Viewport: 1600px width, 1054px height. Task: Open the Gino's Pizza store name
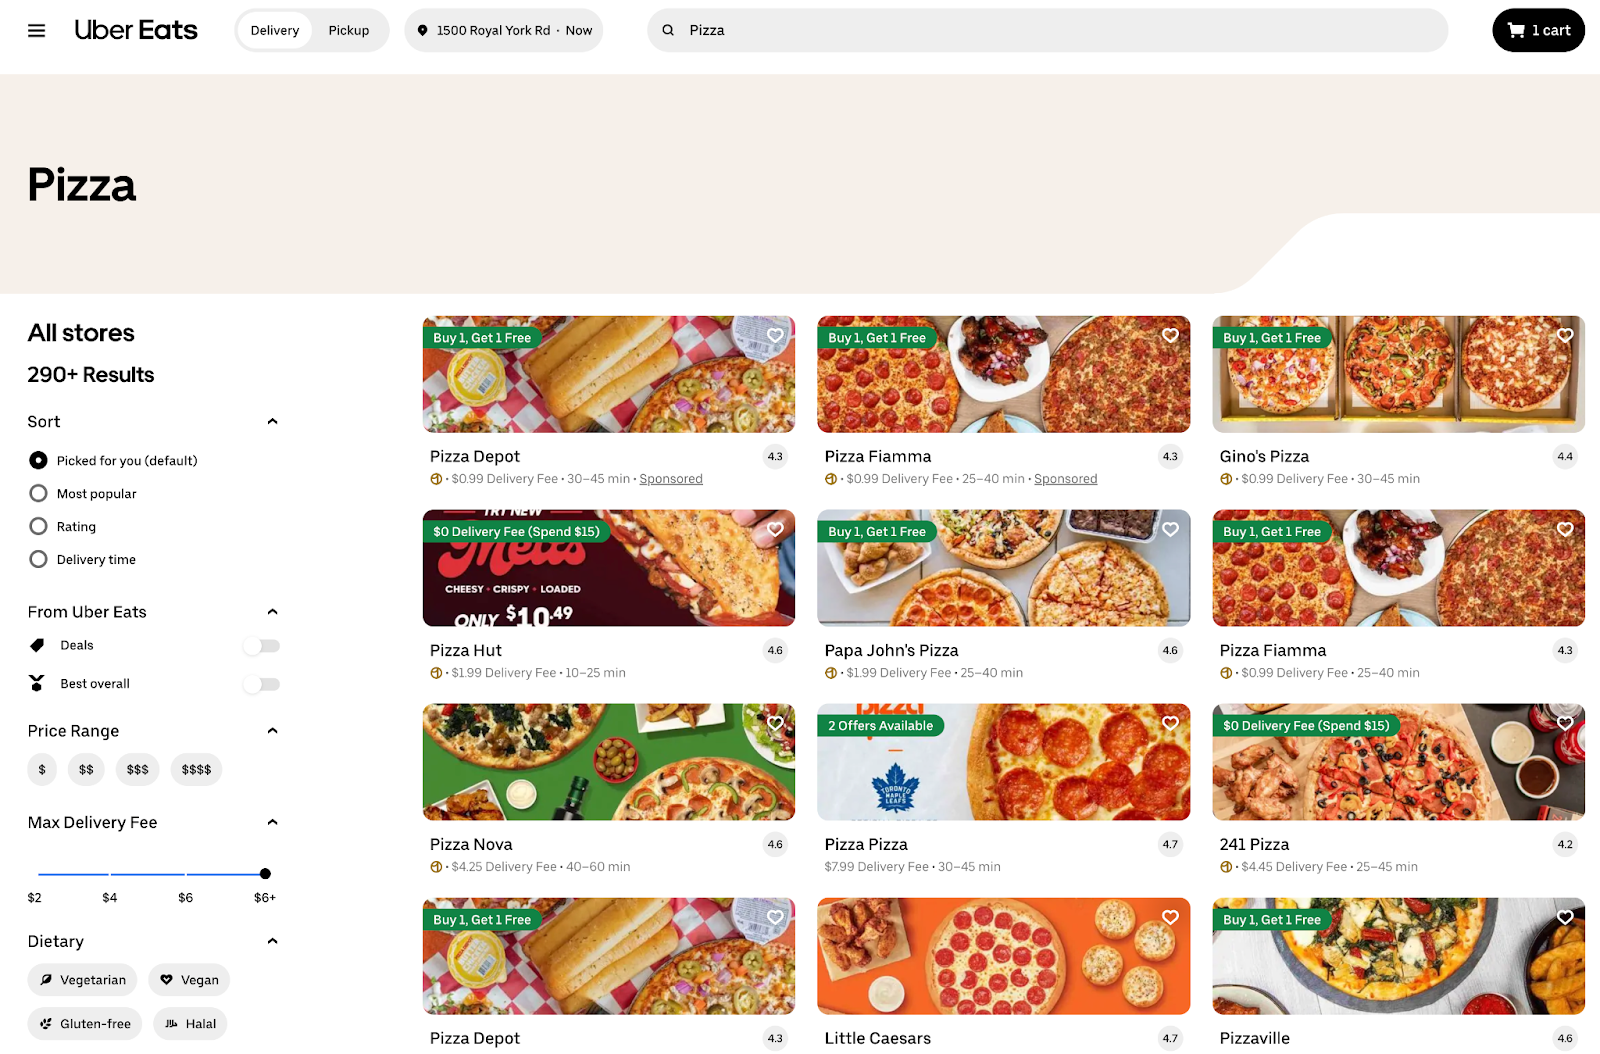coord(1264,457)
